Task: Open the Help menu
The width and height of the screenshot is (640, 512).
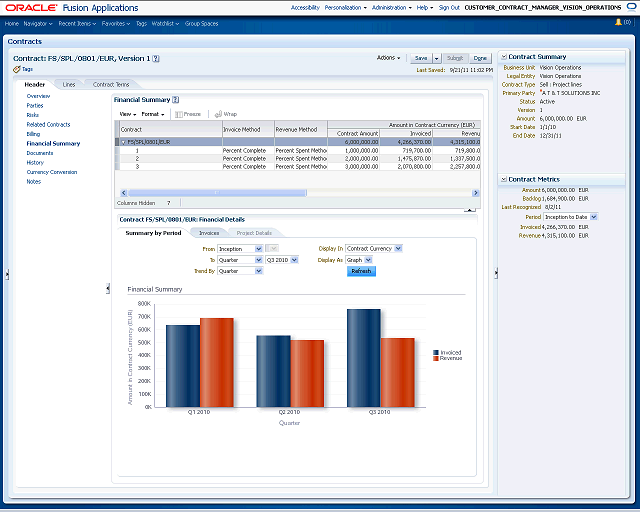Action: coord(425,7)
